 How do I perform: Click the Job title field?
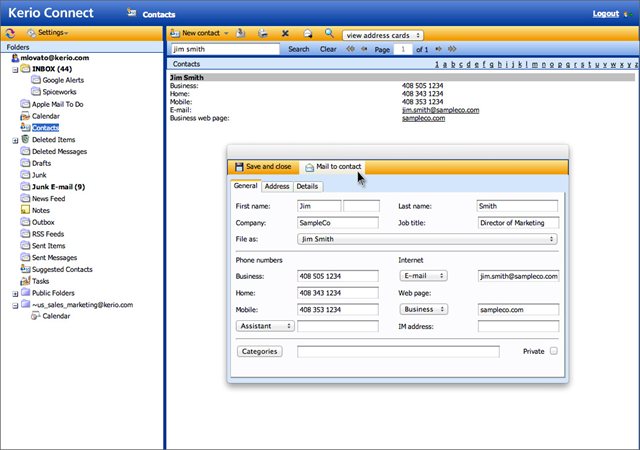[x=518, y=223]
